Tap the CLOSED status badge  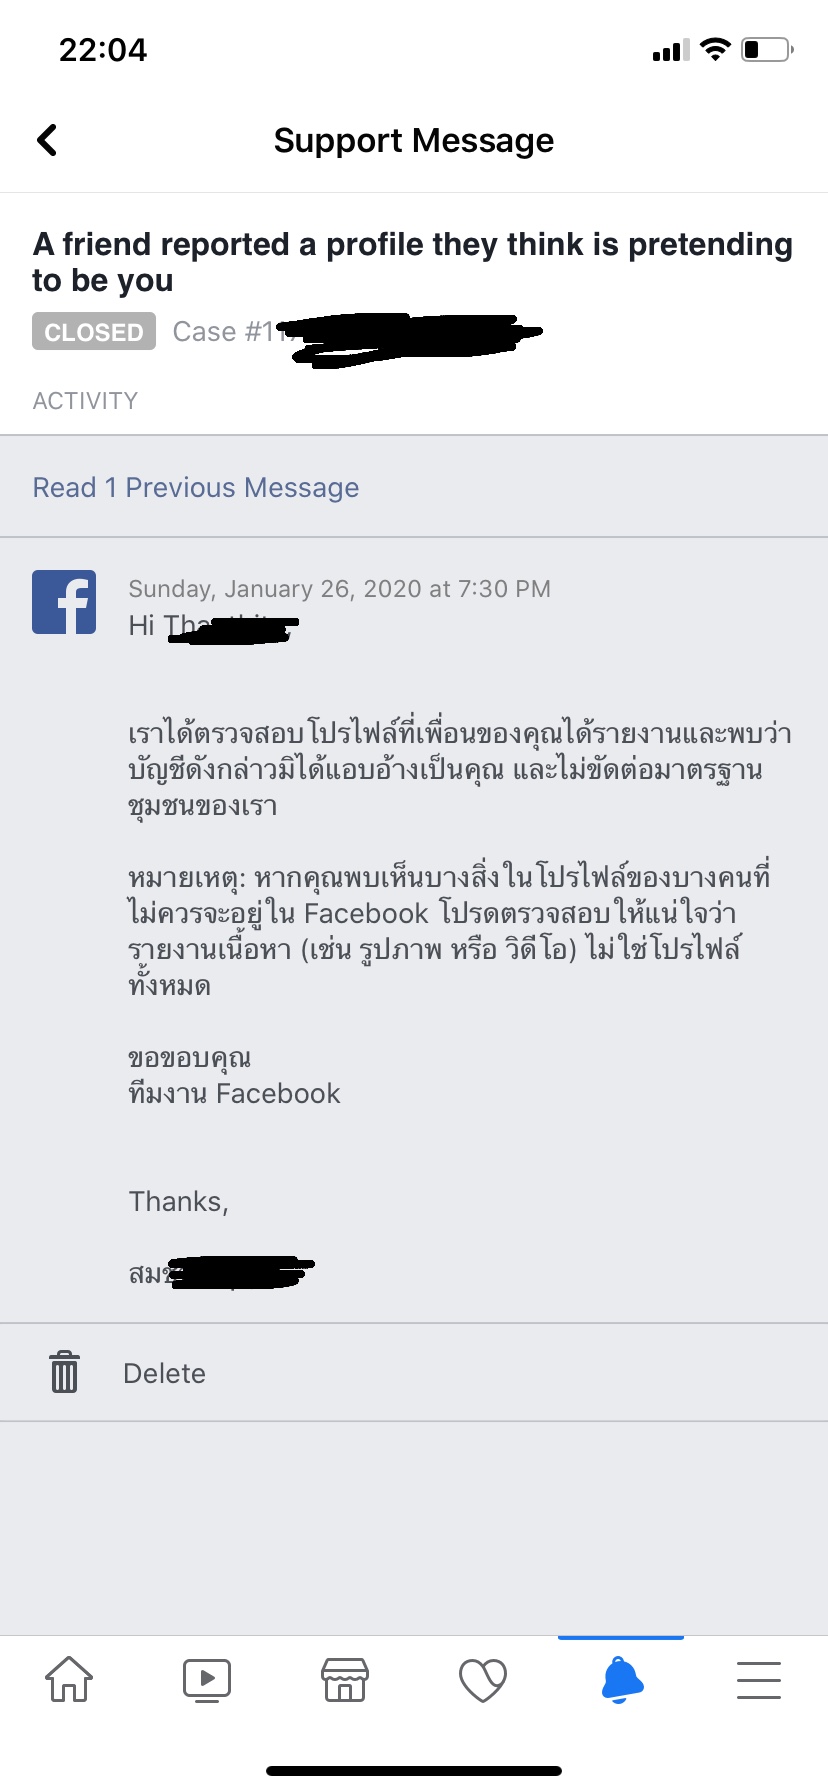pos(94,332)
